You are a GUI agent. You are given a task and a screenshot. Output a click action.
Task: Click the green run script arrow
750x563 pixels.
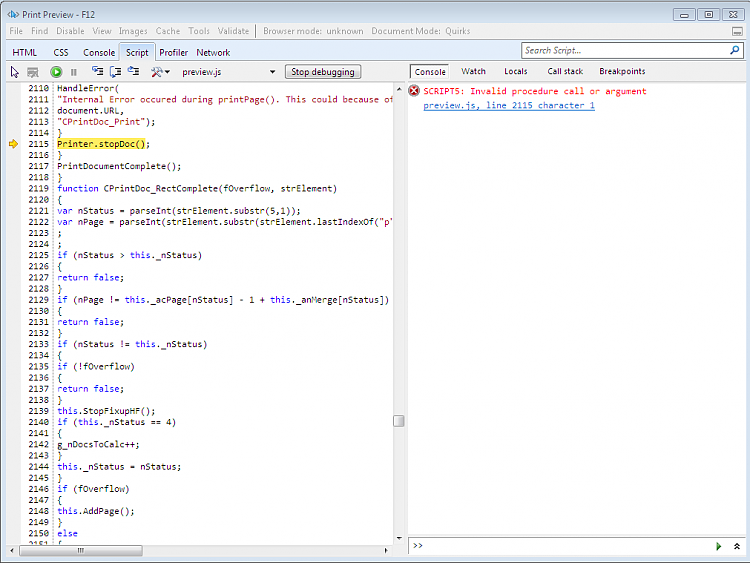718,546
